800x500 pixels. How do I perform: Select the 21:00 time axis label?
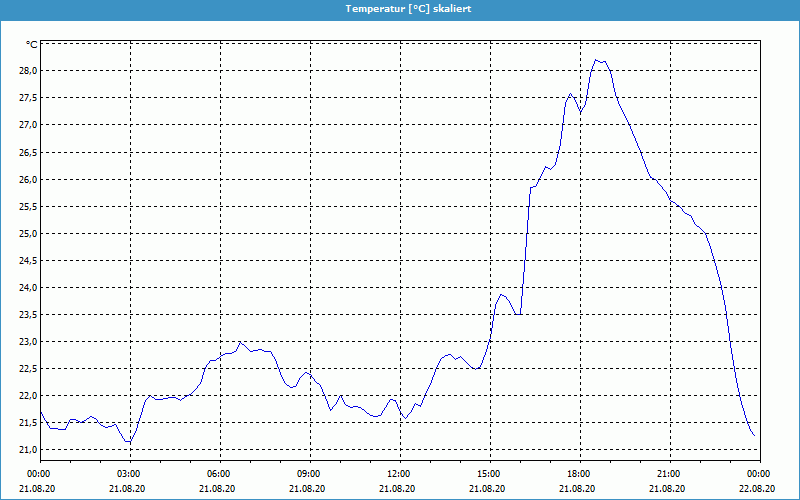coord(669,473)
